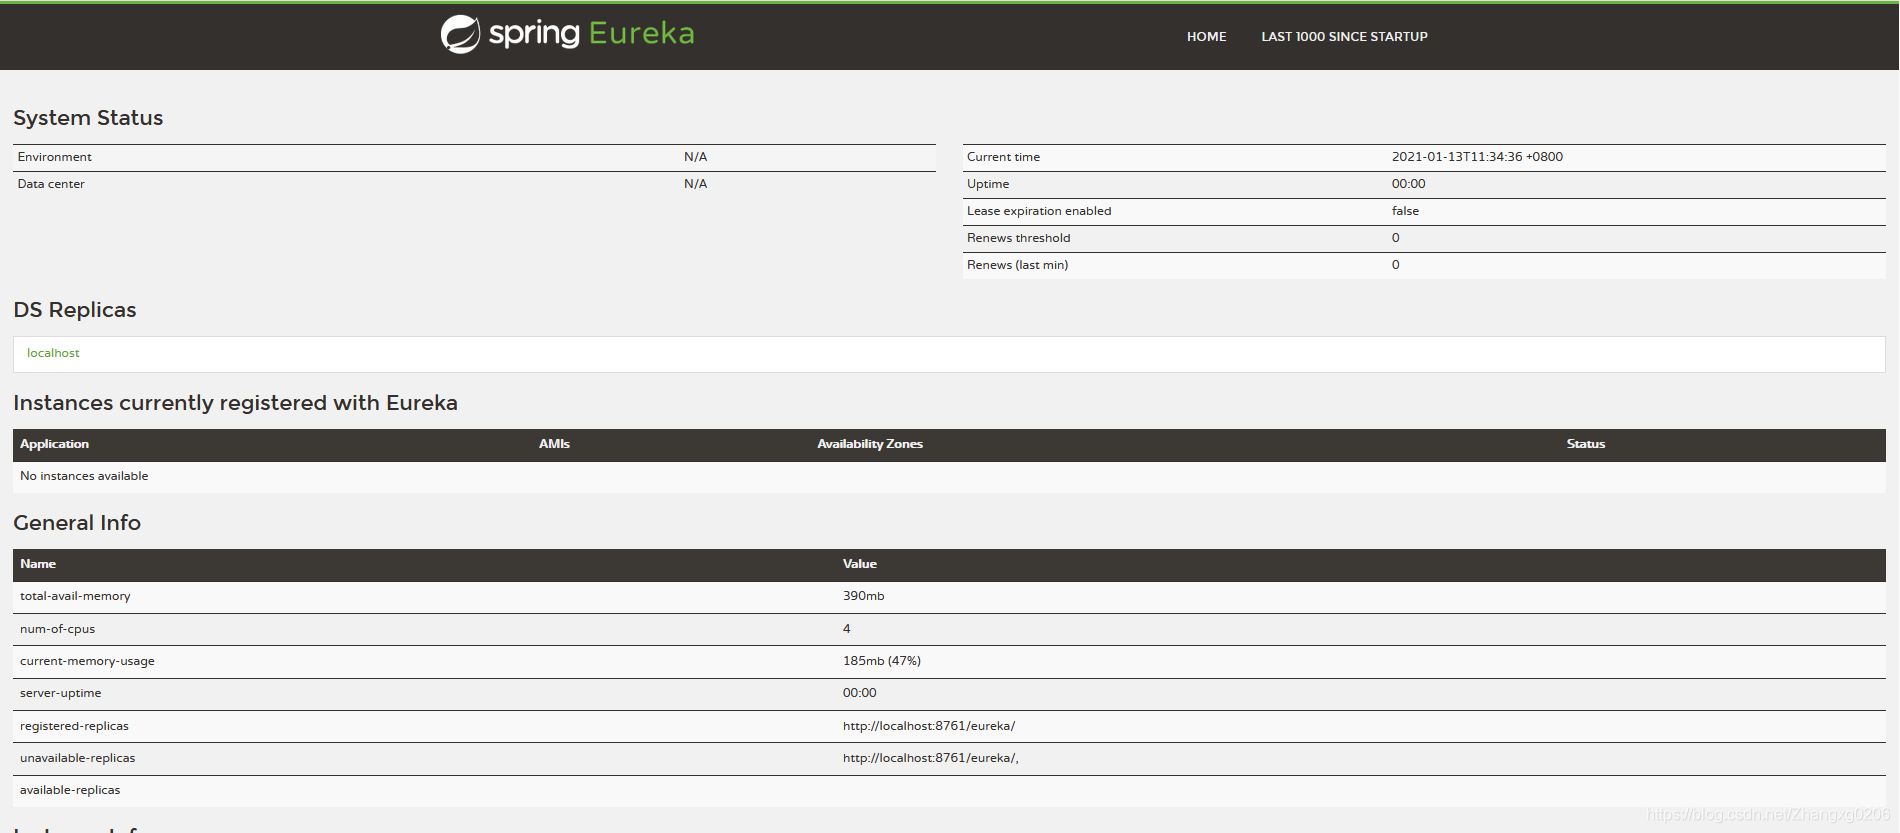Click the unavailable-replicas eureka URL value
This screenshot has width=1900, height=833.
tap(930, 758)
